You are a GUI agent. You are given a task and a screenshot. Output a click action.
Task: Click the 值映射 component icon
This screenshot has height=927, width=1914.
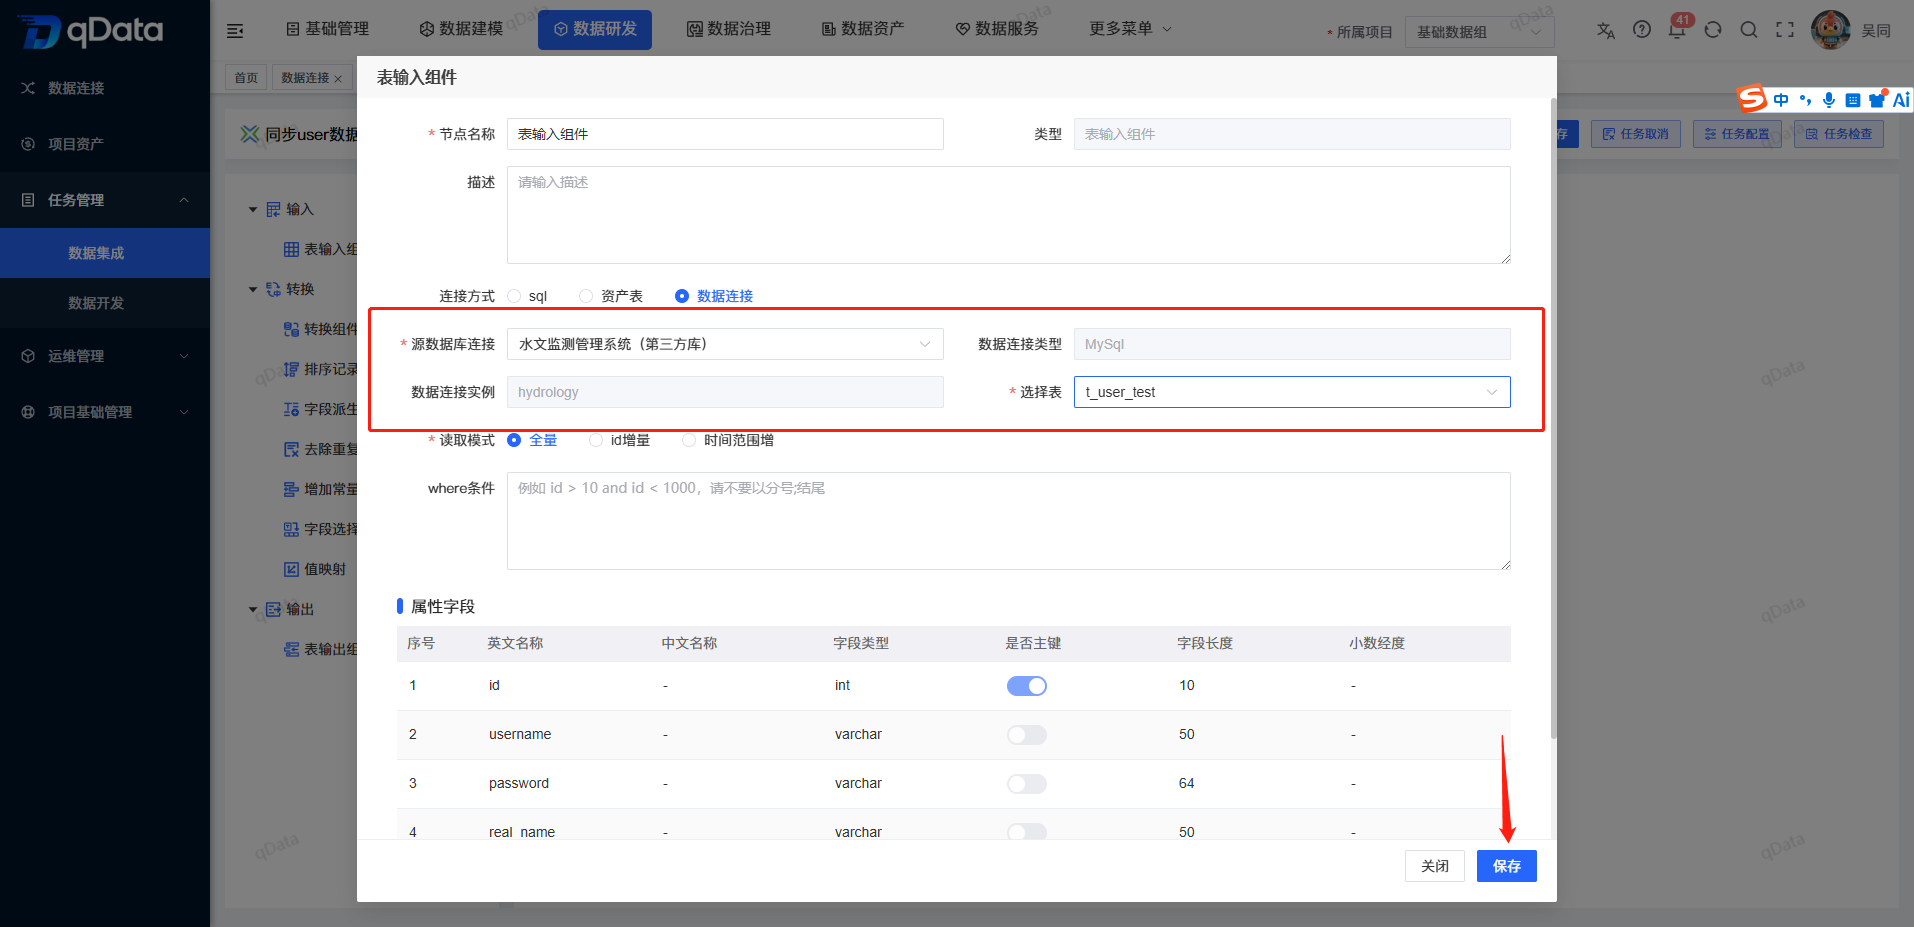[291, 569]
